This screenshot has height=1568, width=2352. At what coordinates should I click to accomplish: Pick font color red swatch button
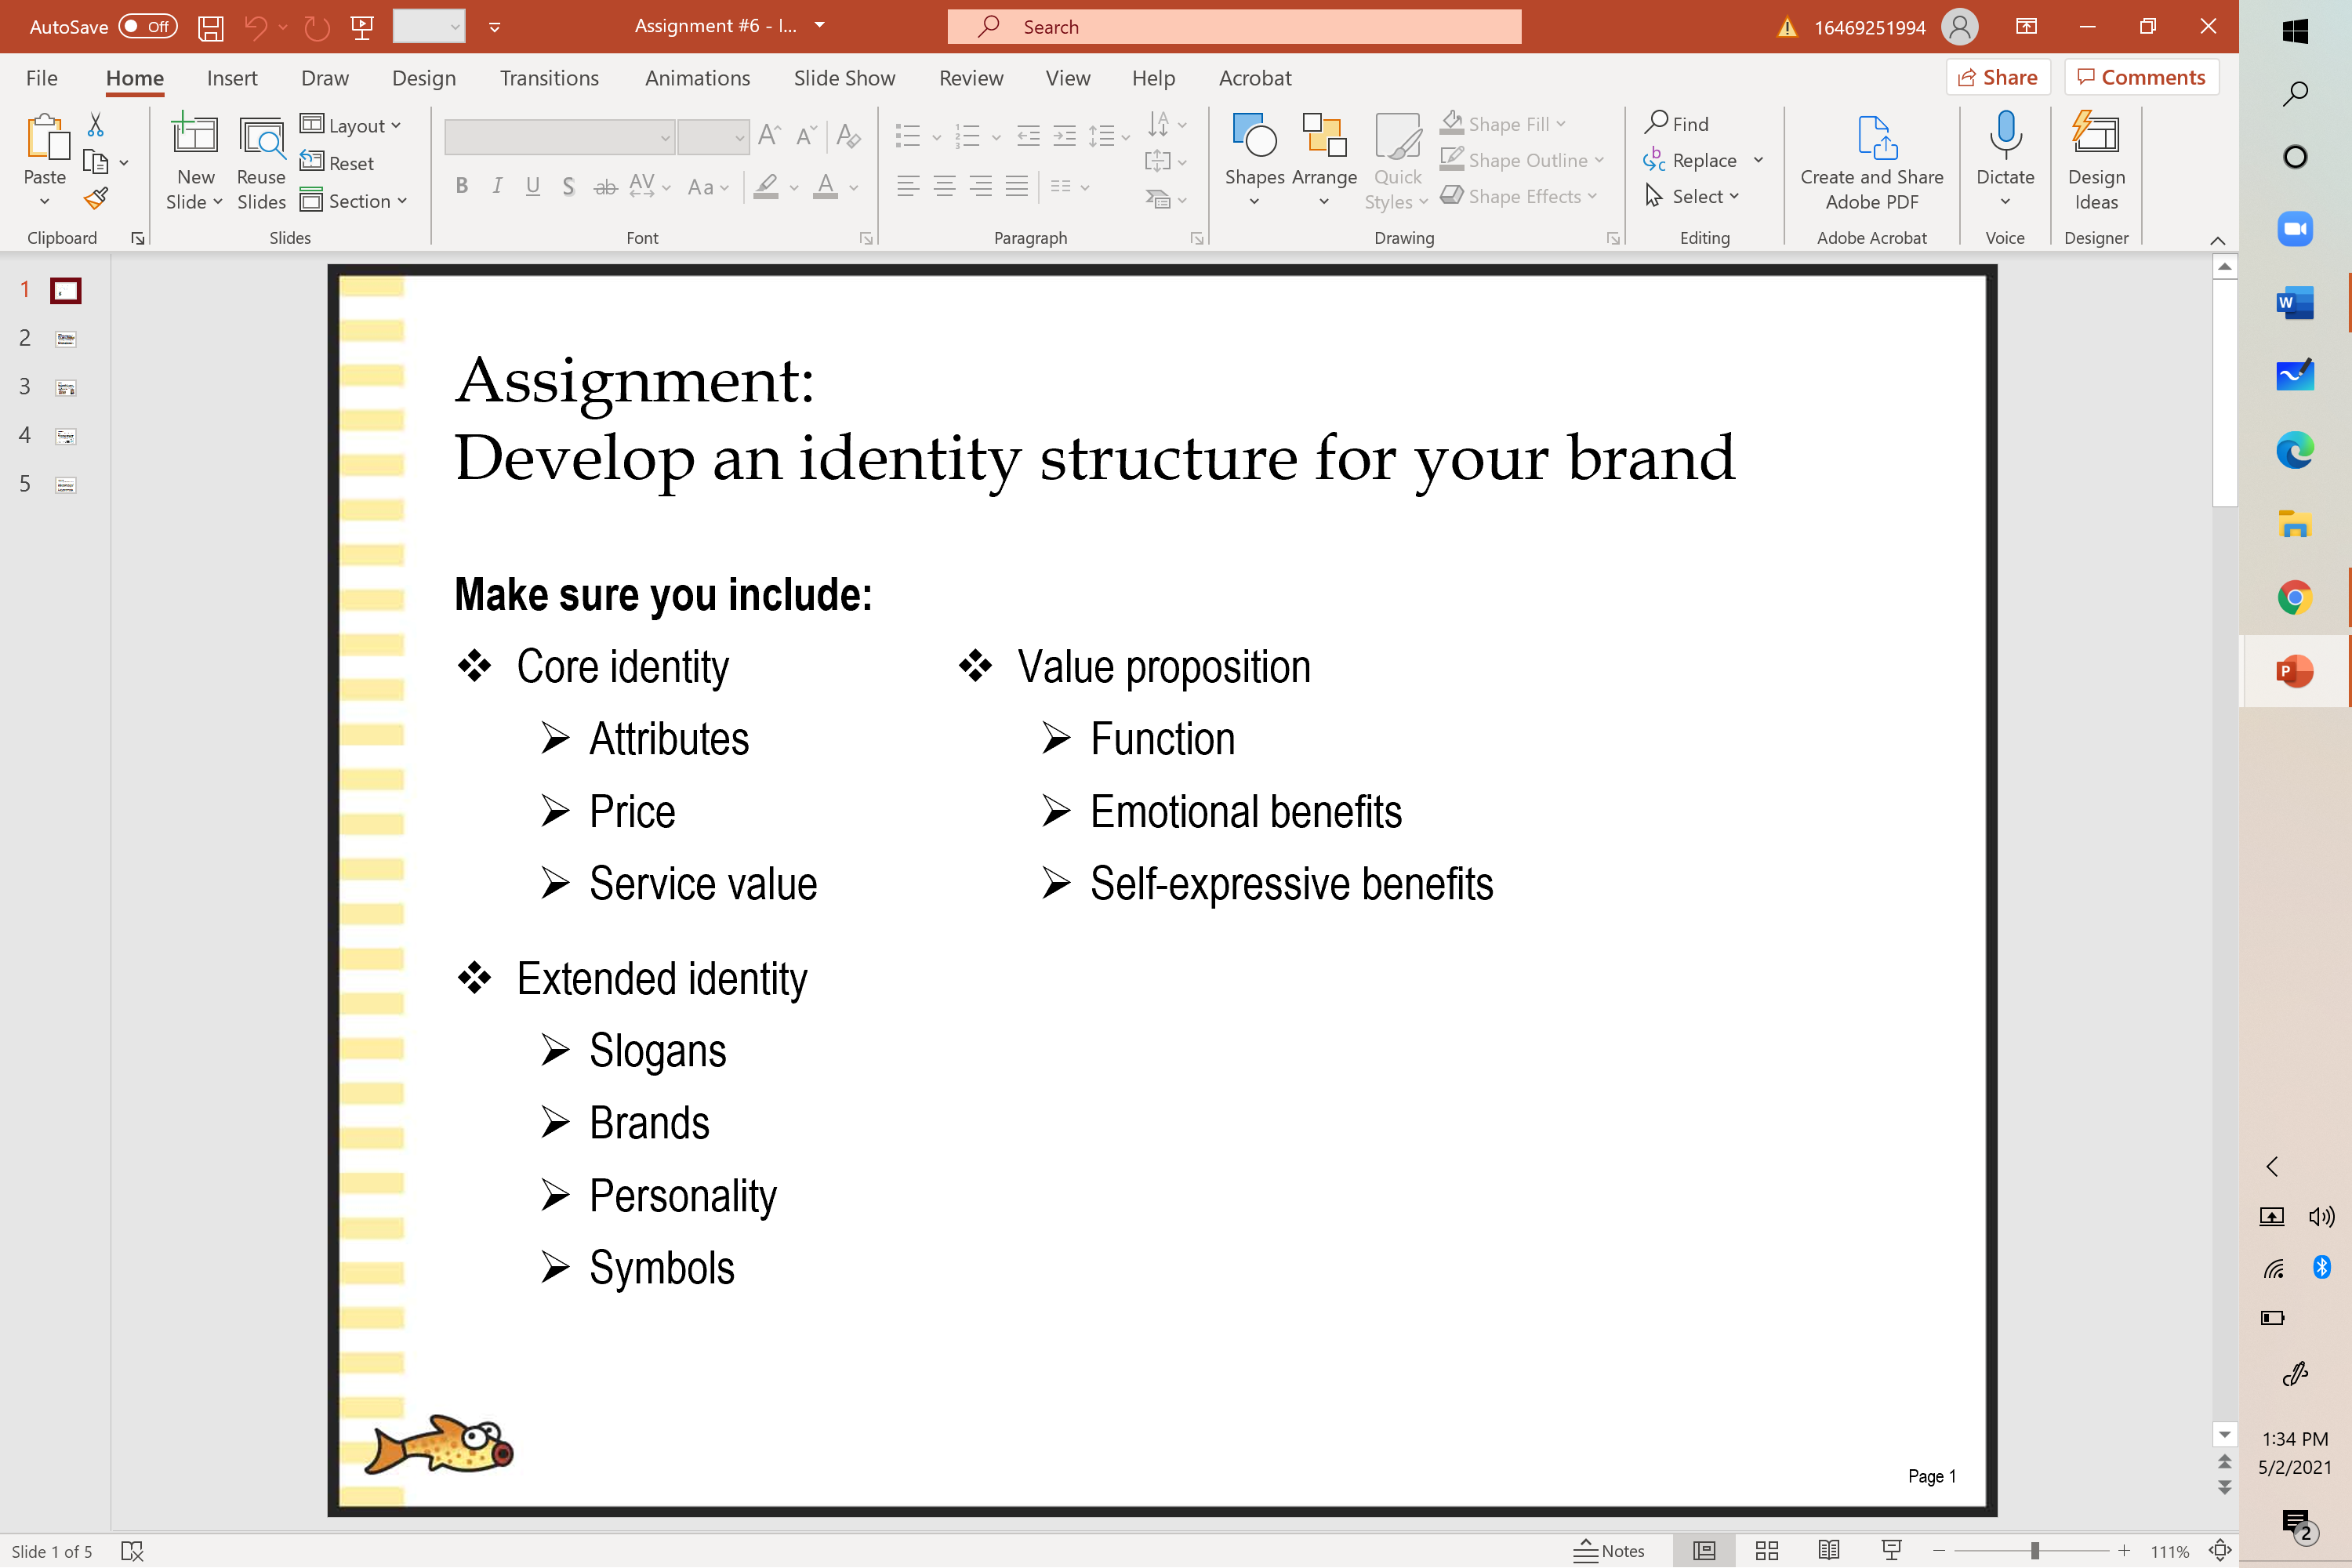825,186
